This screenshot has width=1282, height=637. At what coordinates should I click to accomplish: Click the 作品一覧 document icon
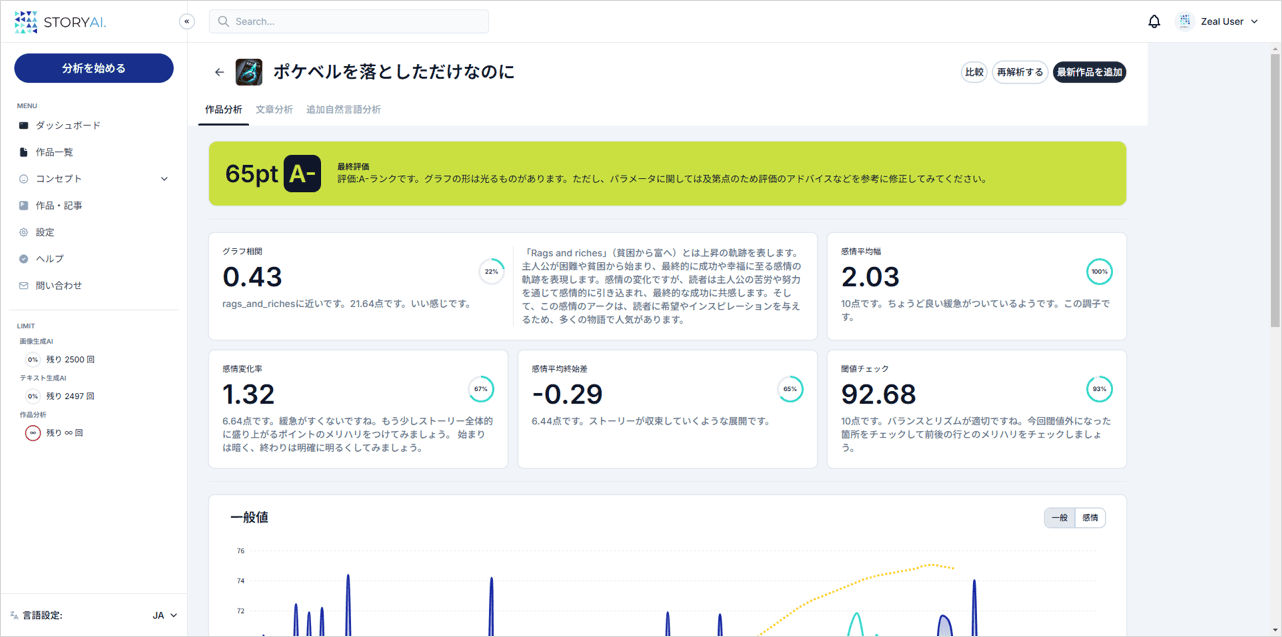click(x=24, y=152)
